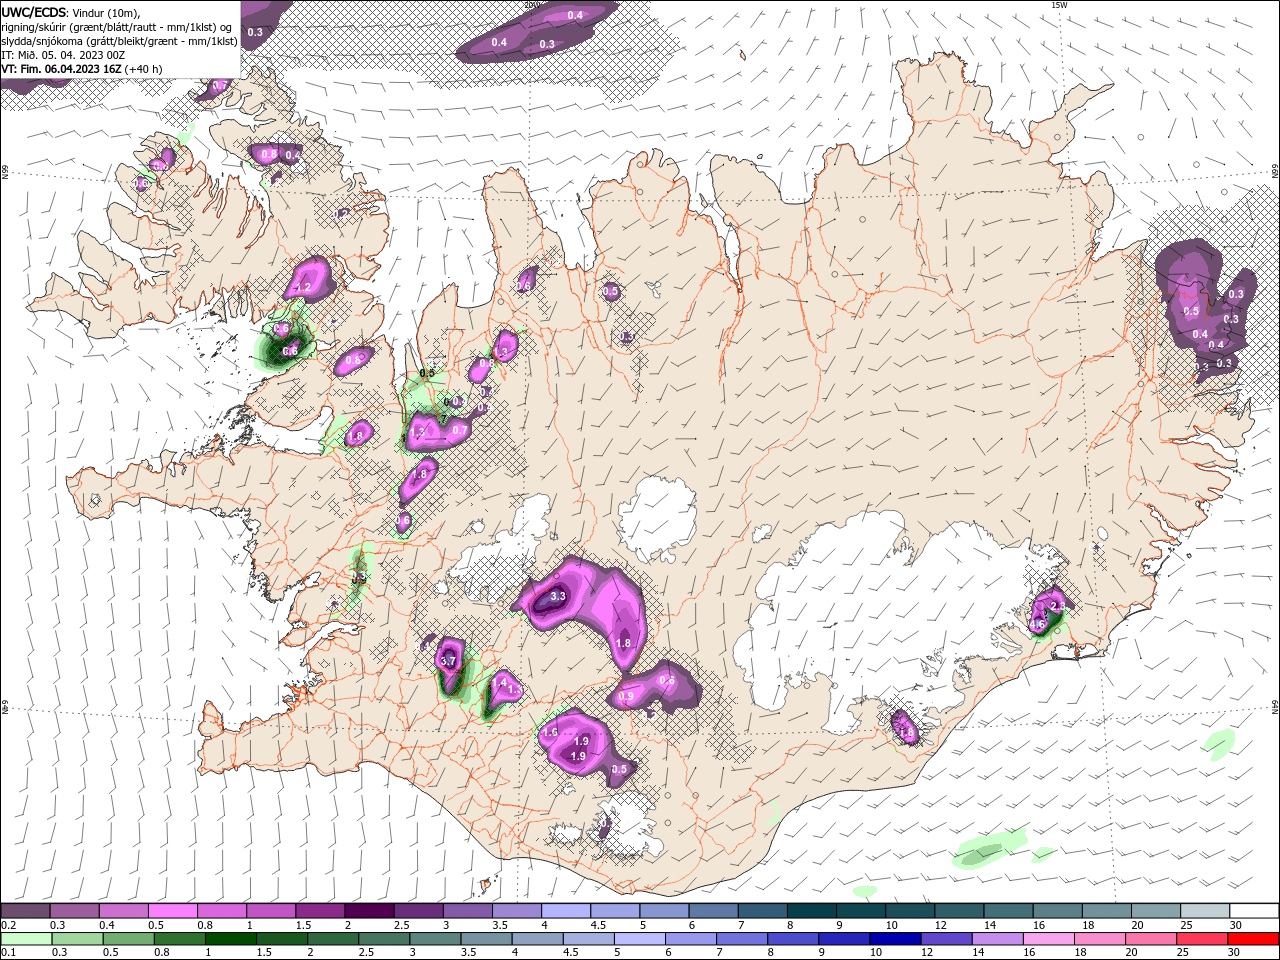Click the '15W' longitude label
Viewport: 1280px width, 960px height.
tap(1060, 5)
